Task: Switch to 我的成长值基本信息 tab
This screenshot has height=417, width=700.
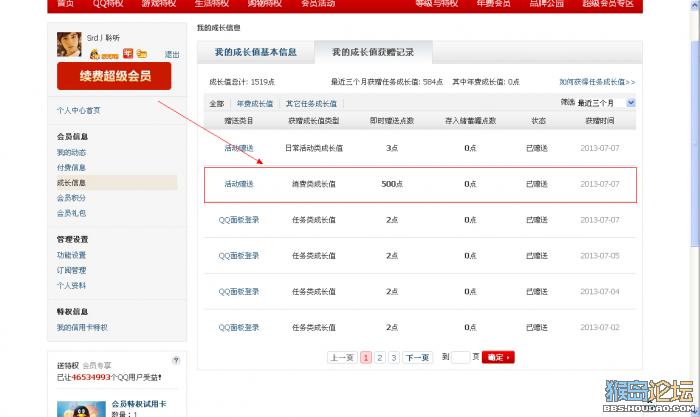Action: [256, 52]
